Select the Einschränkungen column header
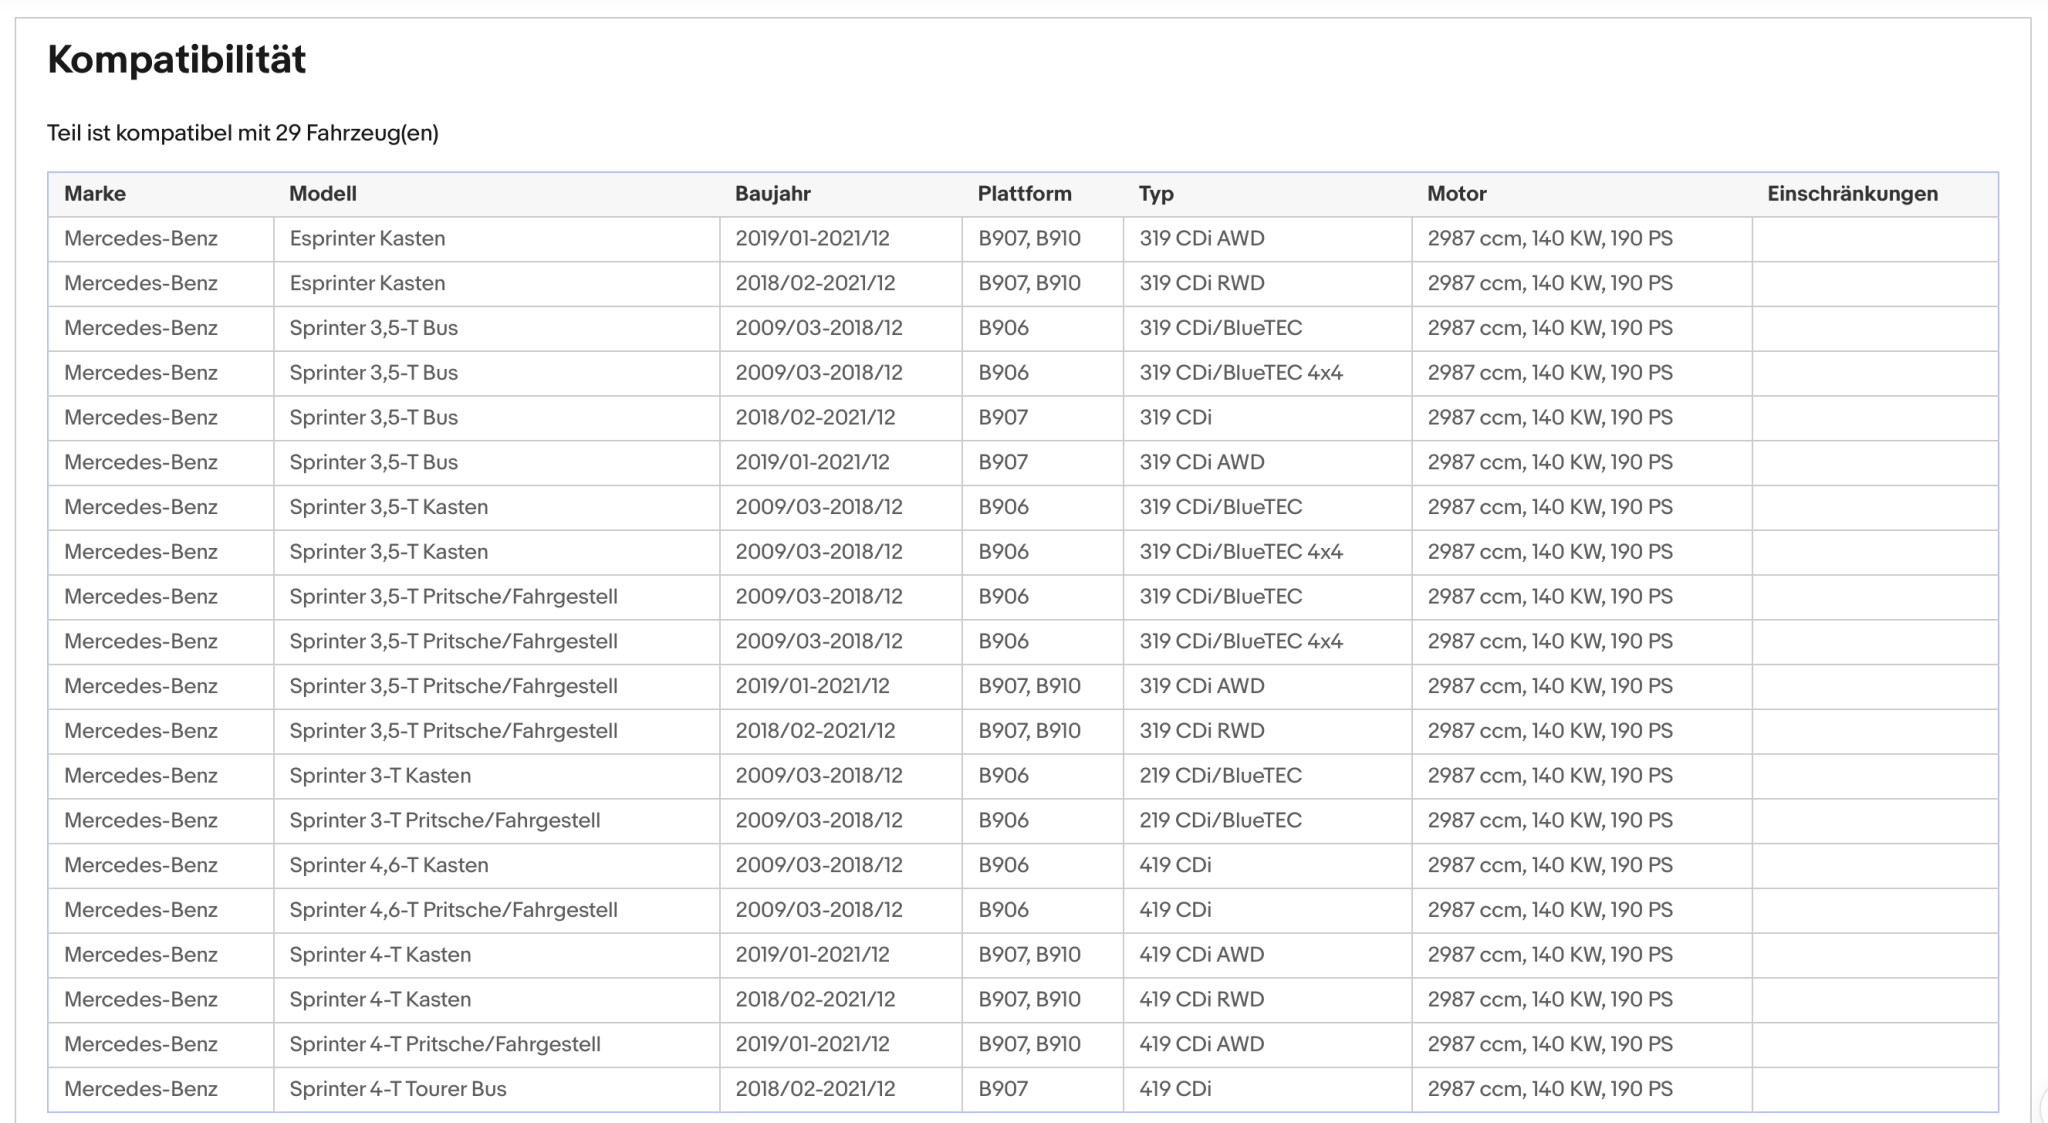The height and width of the screenshot is (1123, 2048). point(1852,194)
